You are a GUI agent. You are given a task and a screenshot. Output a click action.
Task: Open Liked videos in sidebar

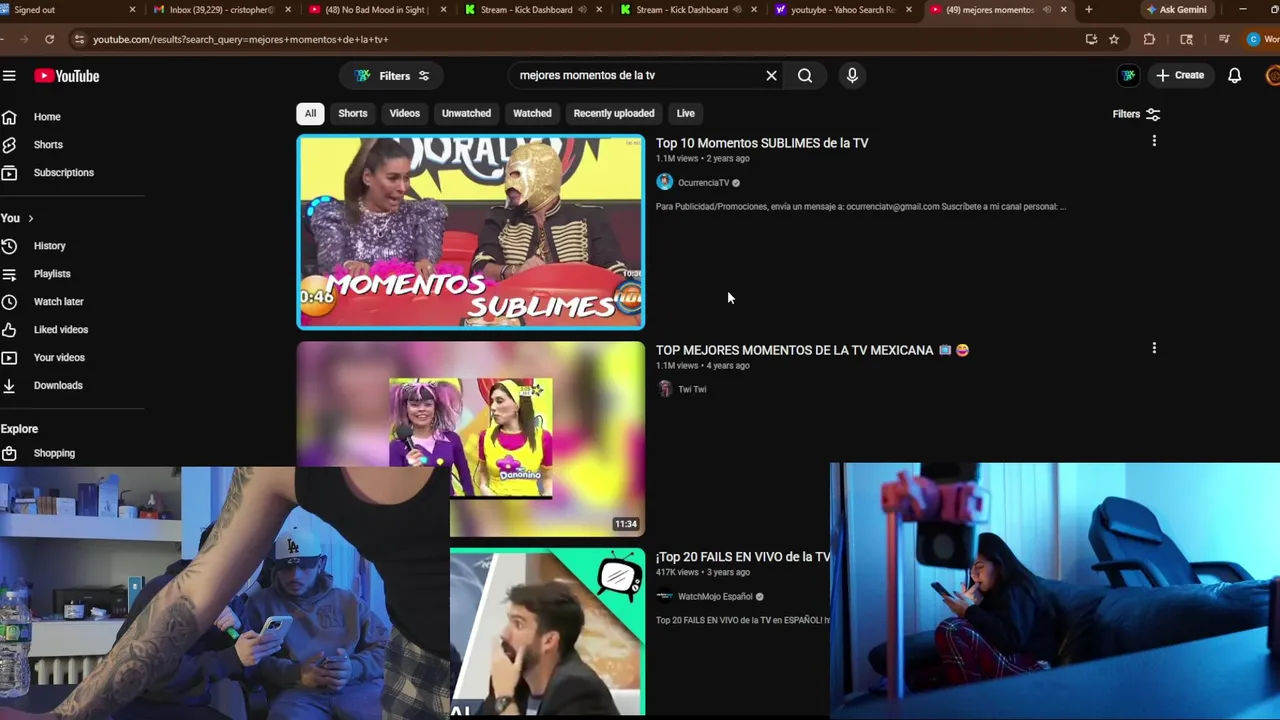click(60, 330)
